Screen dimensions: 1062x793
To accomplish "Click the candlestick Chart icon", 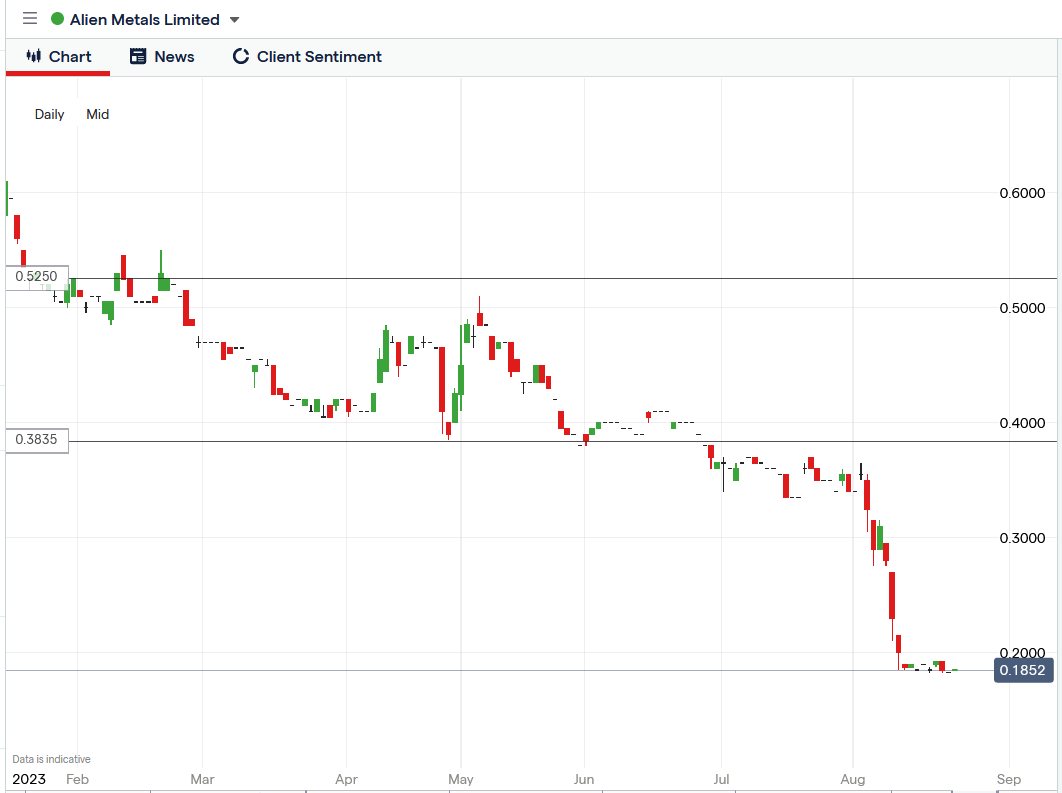I will coord(34,56).
